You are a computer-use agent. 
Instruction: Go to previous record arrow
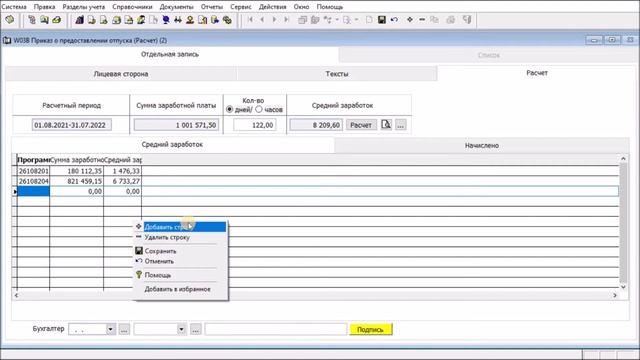tap(262, 20)
